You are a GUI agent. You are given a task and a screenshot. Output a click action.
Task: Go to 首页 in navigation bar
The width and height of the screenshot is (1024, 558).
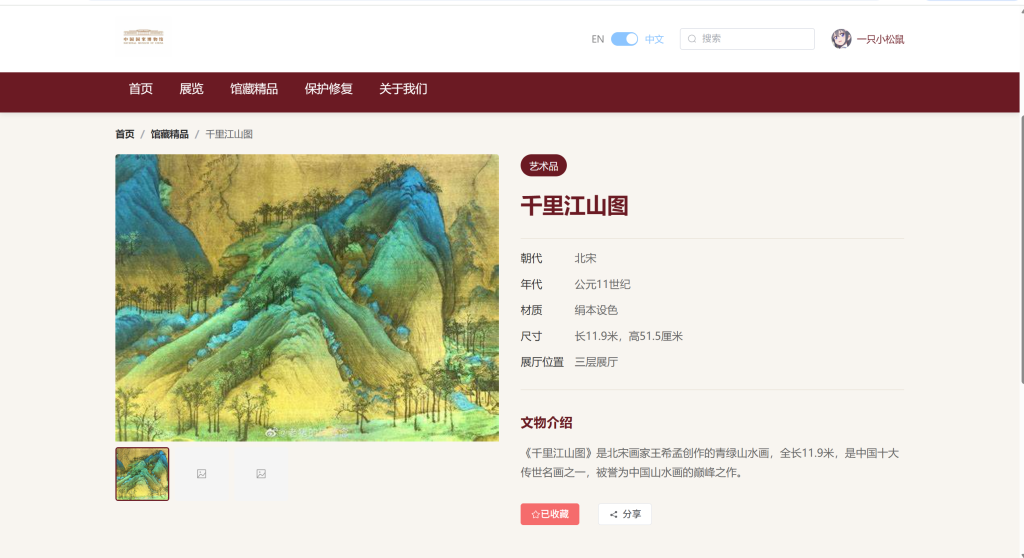(140, 89)
